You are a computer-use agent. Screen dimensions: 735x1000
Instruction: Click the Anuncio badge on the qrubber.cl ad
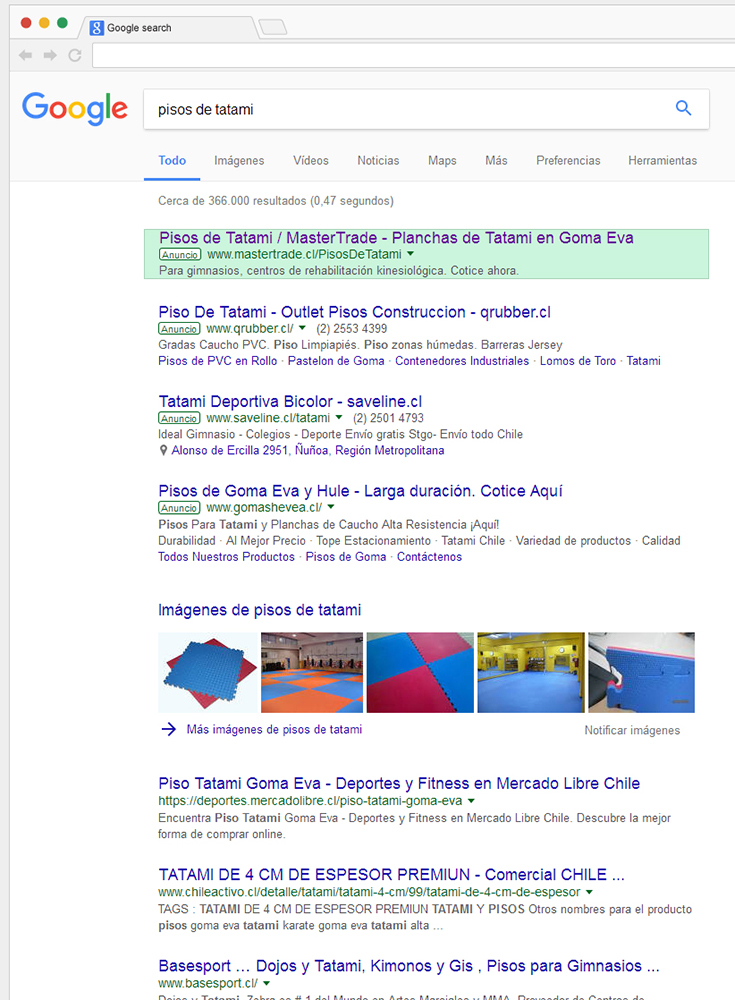[179, 329]
